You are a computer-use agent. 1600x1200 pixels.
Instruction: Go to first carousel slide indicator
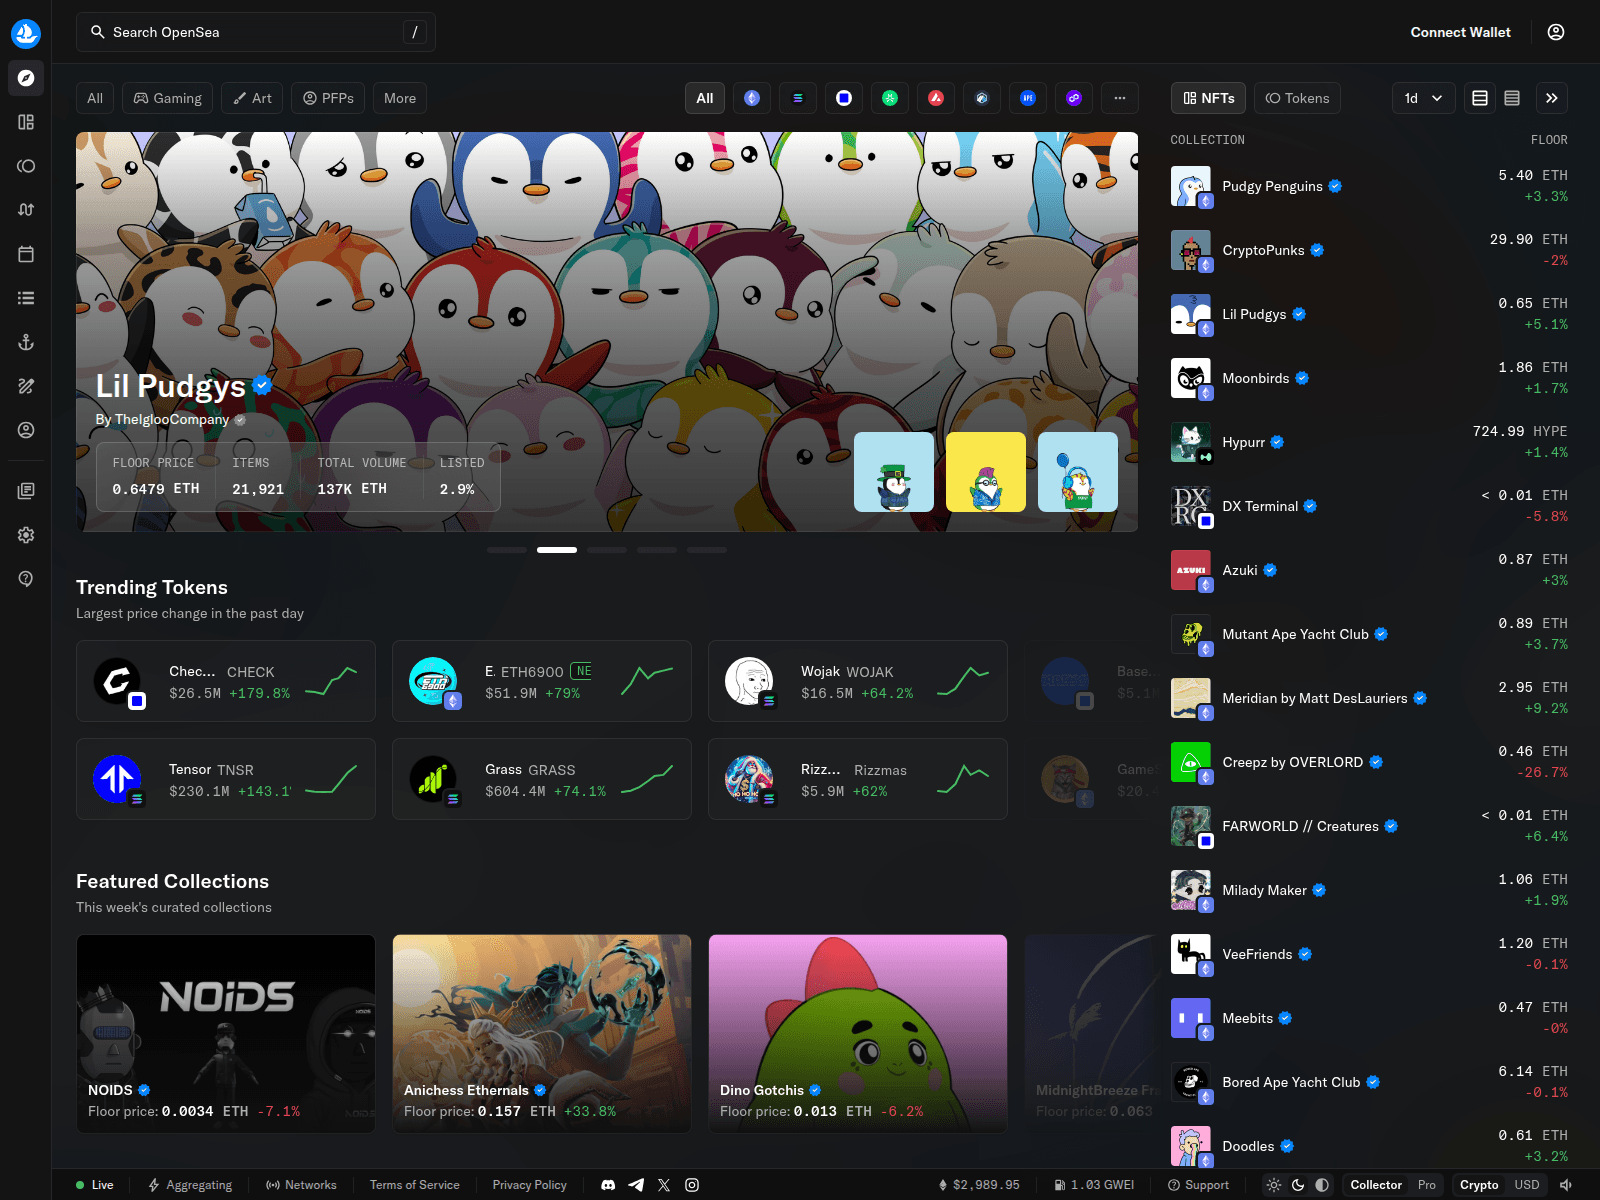[507, 550]
